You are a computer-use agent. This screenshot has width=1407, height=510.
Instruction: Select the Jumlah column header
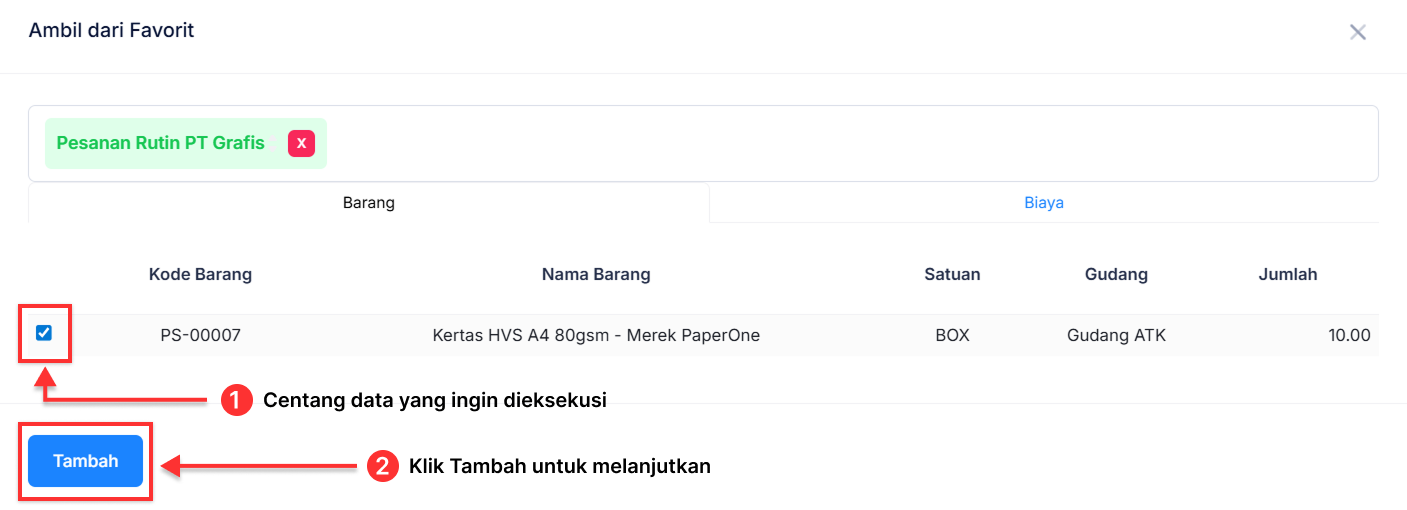tap(1288, 274)
